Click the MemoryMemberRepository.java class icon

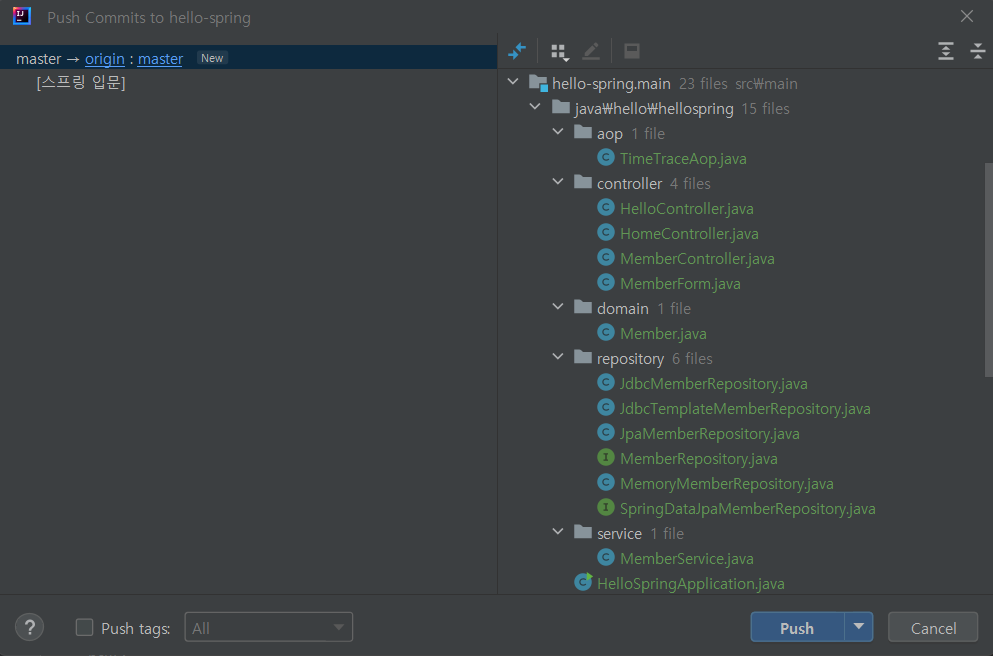pos(605,483)
